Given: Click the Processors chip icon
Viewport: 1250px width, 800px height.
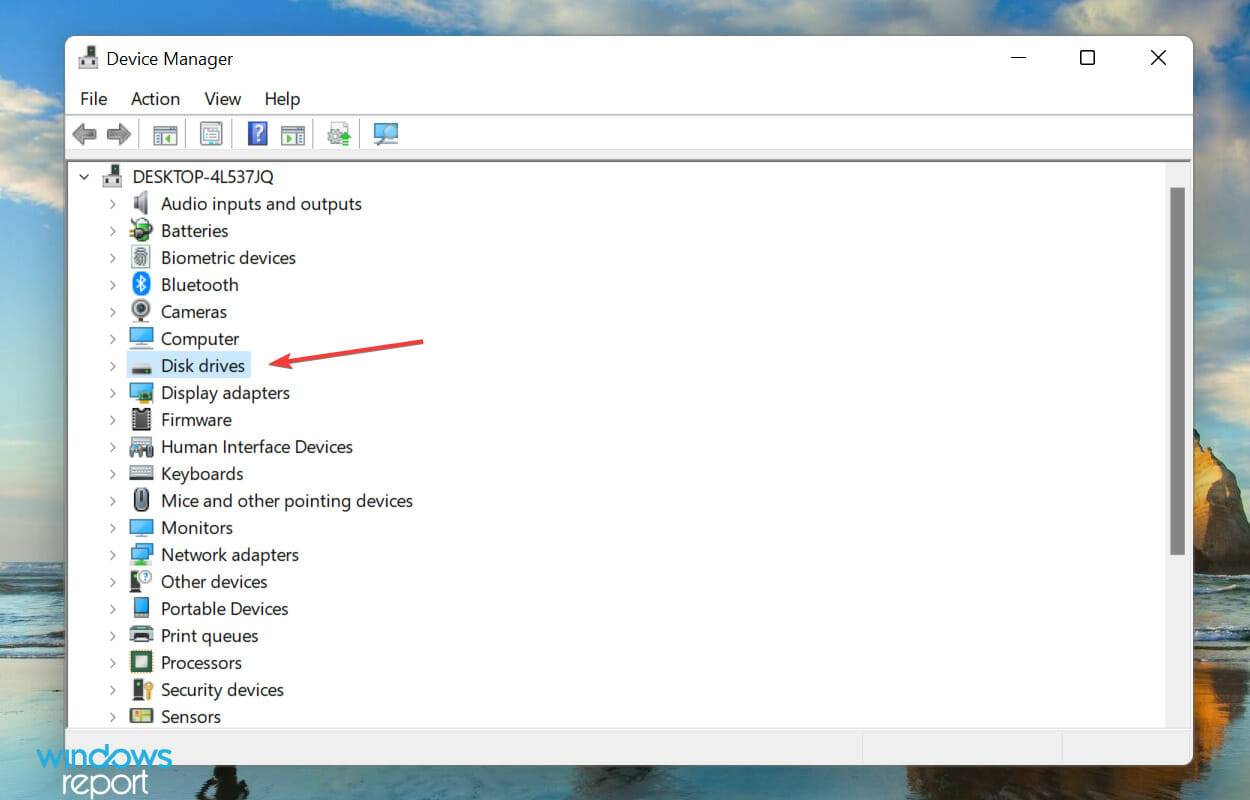Looking at the screenshot, I should (x=141, y=662).
